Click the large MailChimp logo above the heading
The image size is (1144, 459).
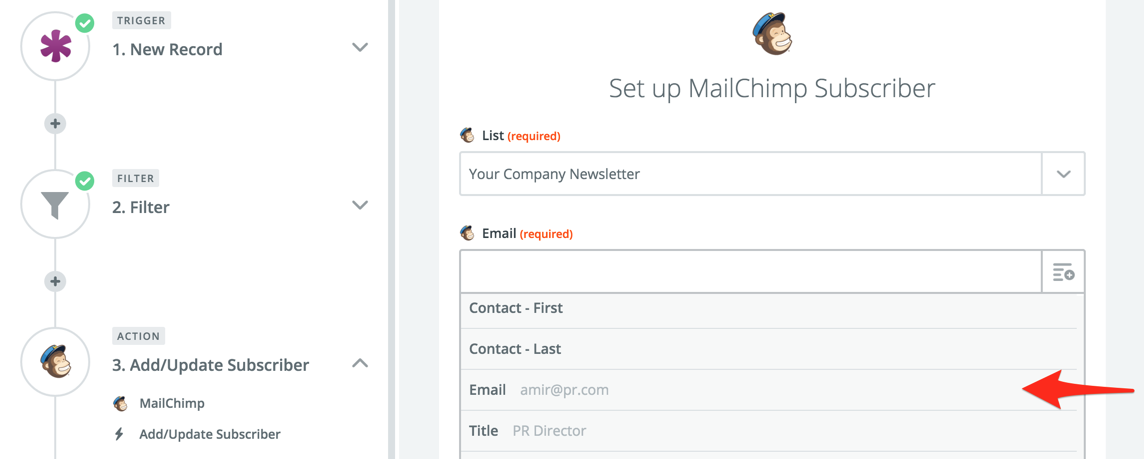[x=772, y=34]
